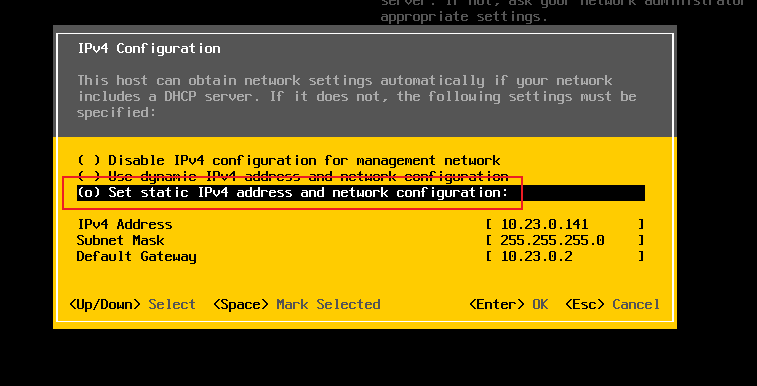This screenshot has width=757, height=386.
Task: Select Disable IPv4 configuration for management network
Action: coord(289,161)
